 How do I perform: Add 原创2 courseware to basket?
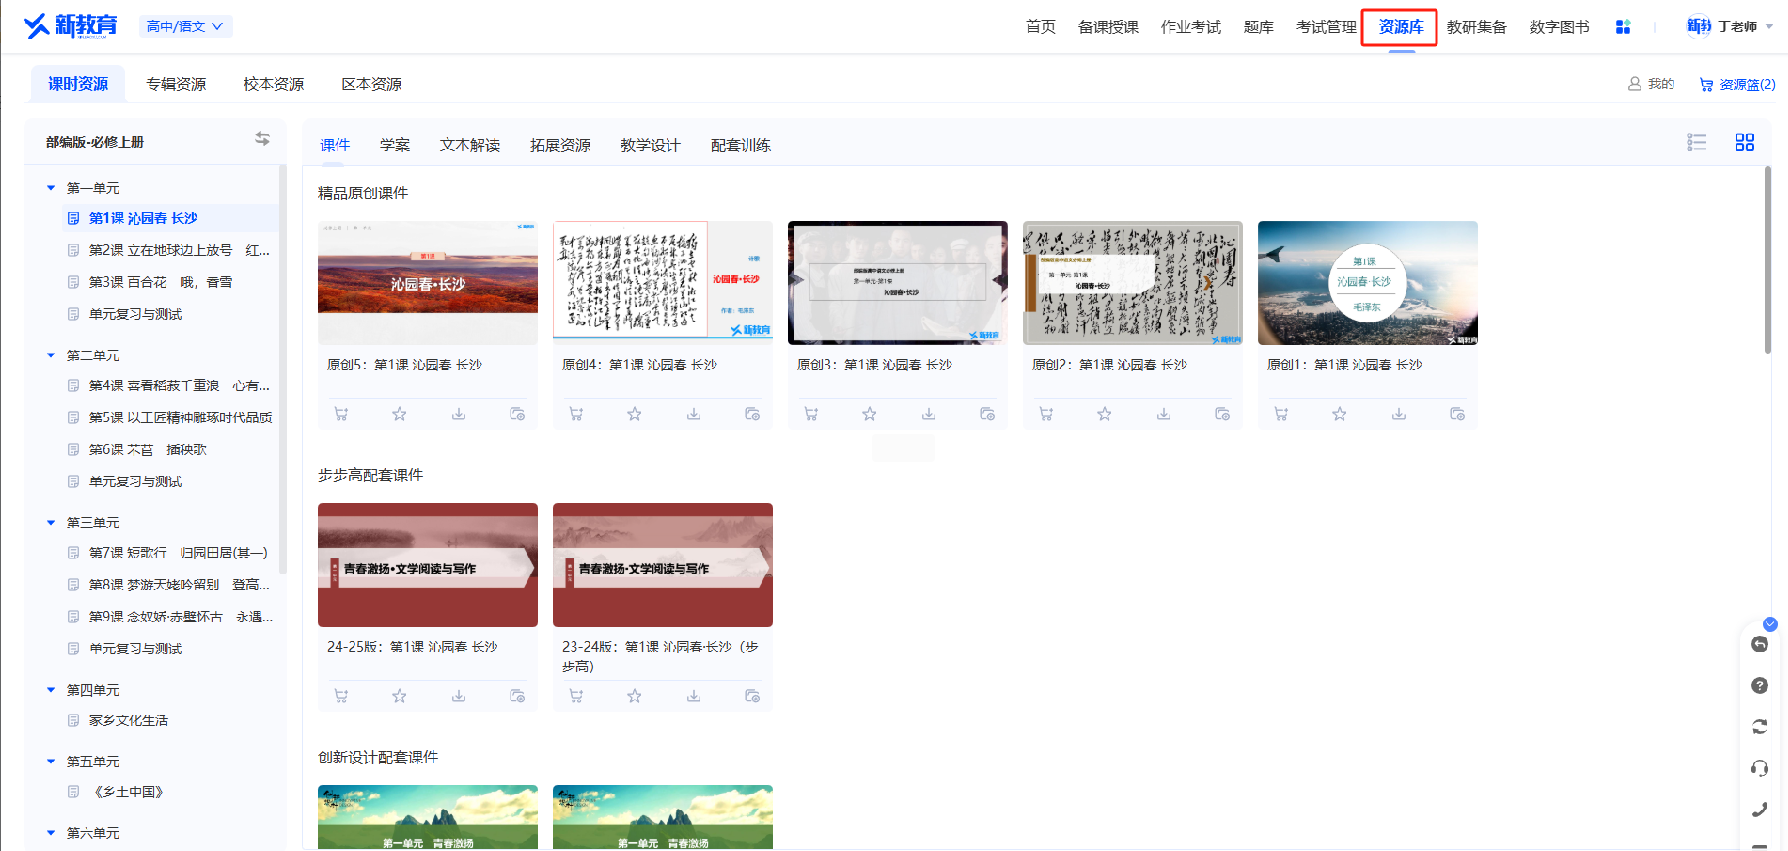click(1046, 414)
